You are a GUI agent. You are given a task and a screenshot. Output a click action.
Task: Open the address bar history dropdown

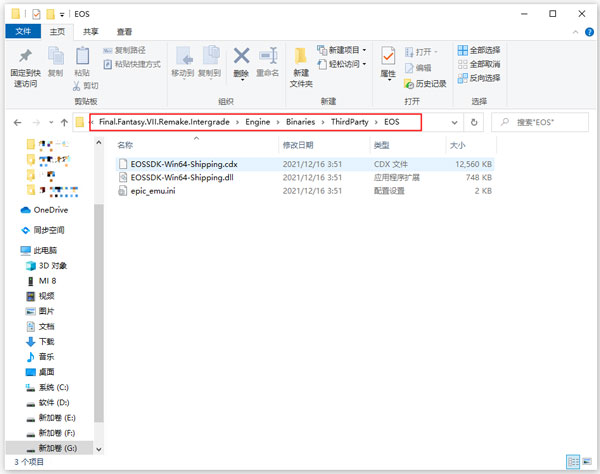tap(455, 122)
